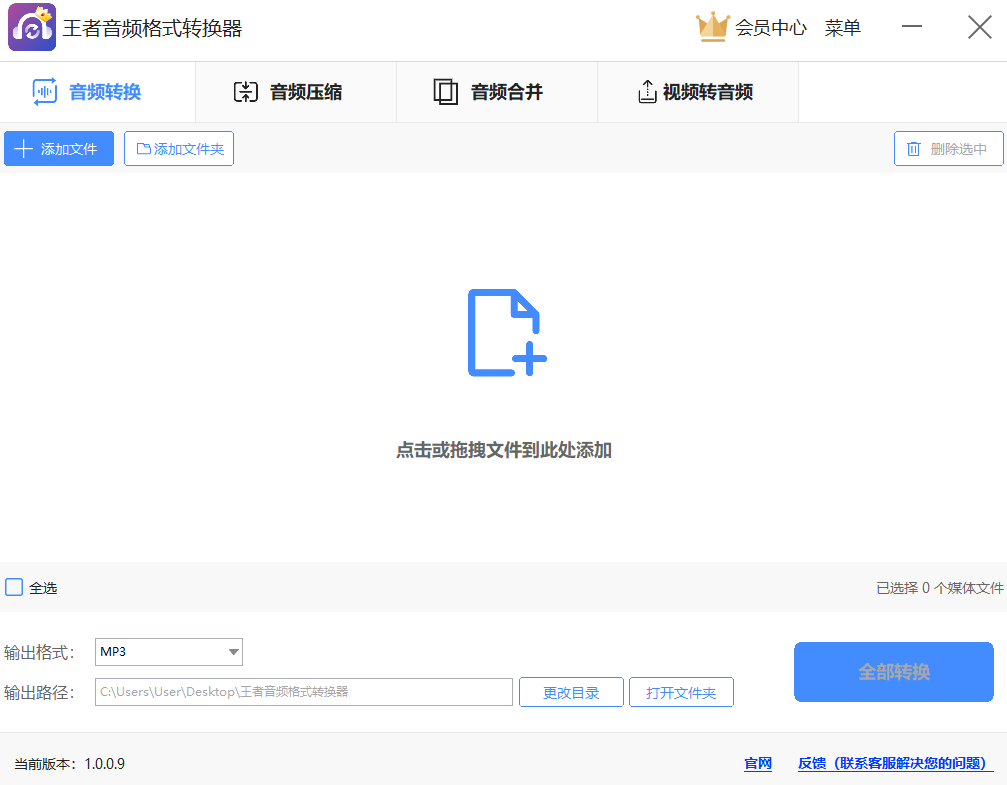
Task: Open the 反馈 customer service feedback link
Action: pyautogui.click(x=895, y=764)
